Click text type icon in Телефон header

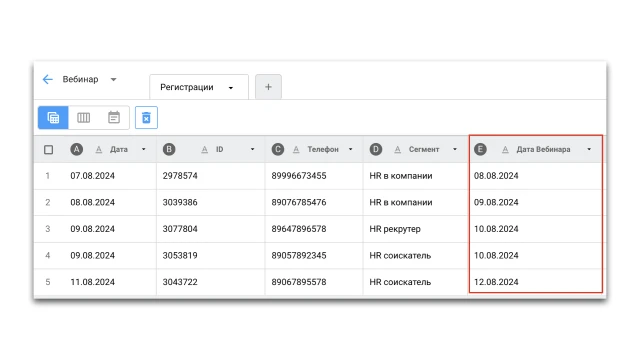click(x=296, y=149)
